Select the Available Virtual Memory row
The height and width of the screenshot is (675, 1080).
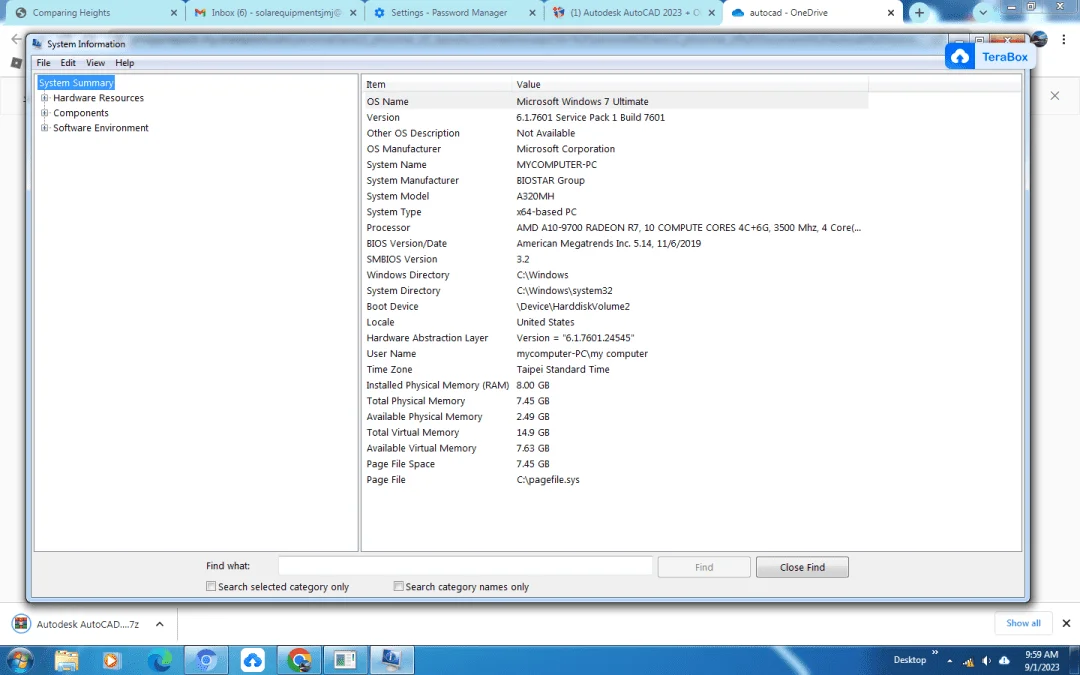click(615, 448)
